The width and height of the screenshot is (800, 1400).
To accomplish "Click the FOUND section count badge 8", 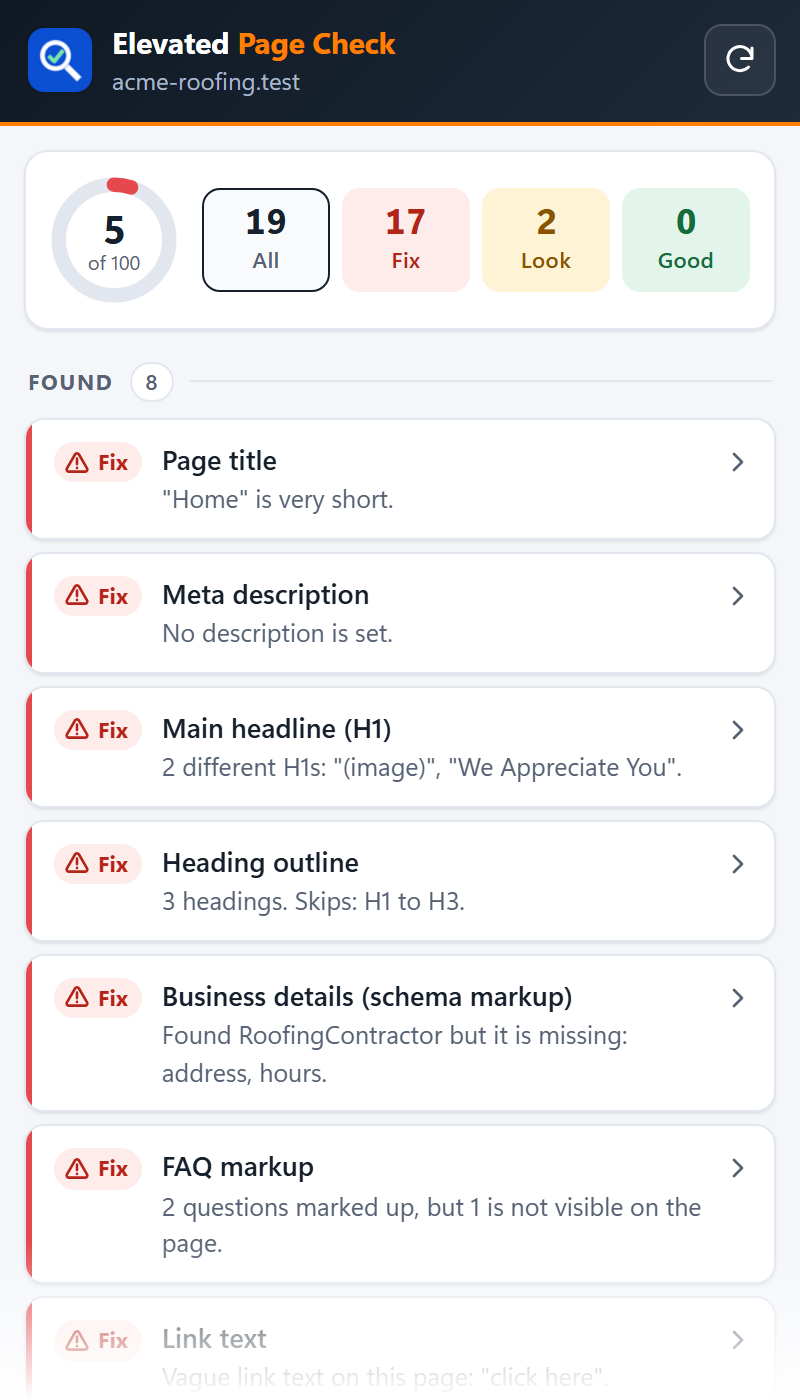I will [x=152, y=382].
